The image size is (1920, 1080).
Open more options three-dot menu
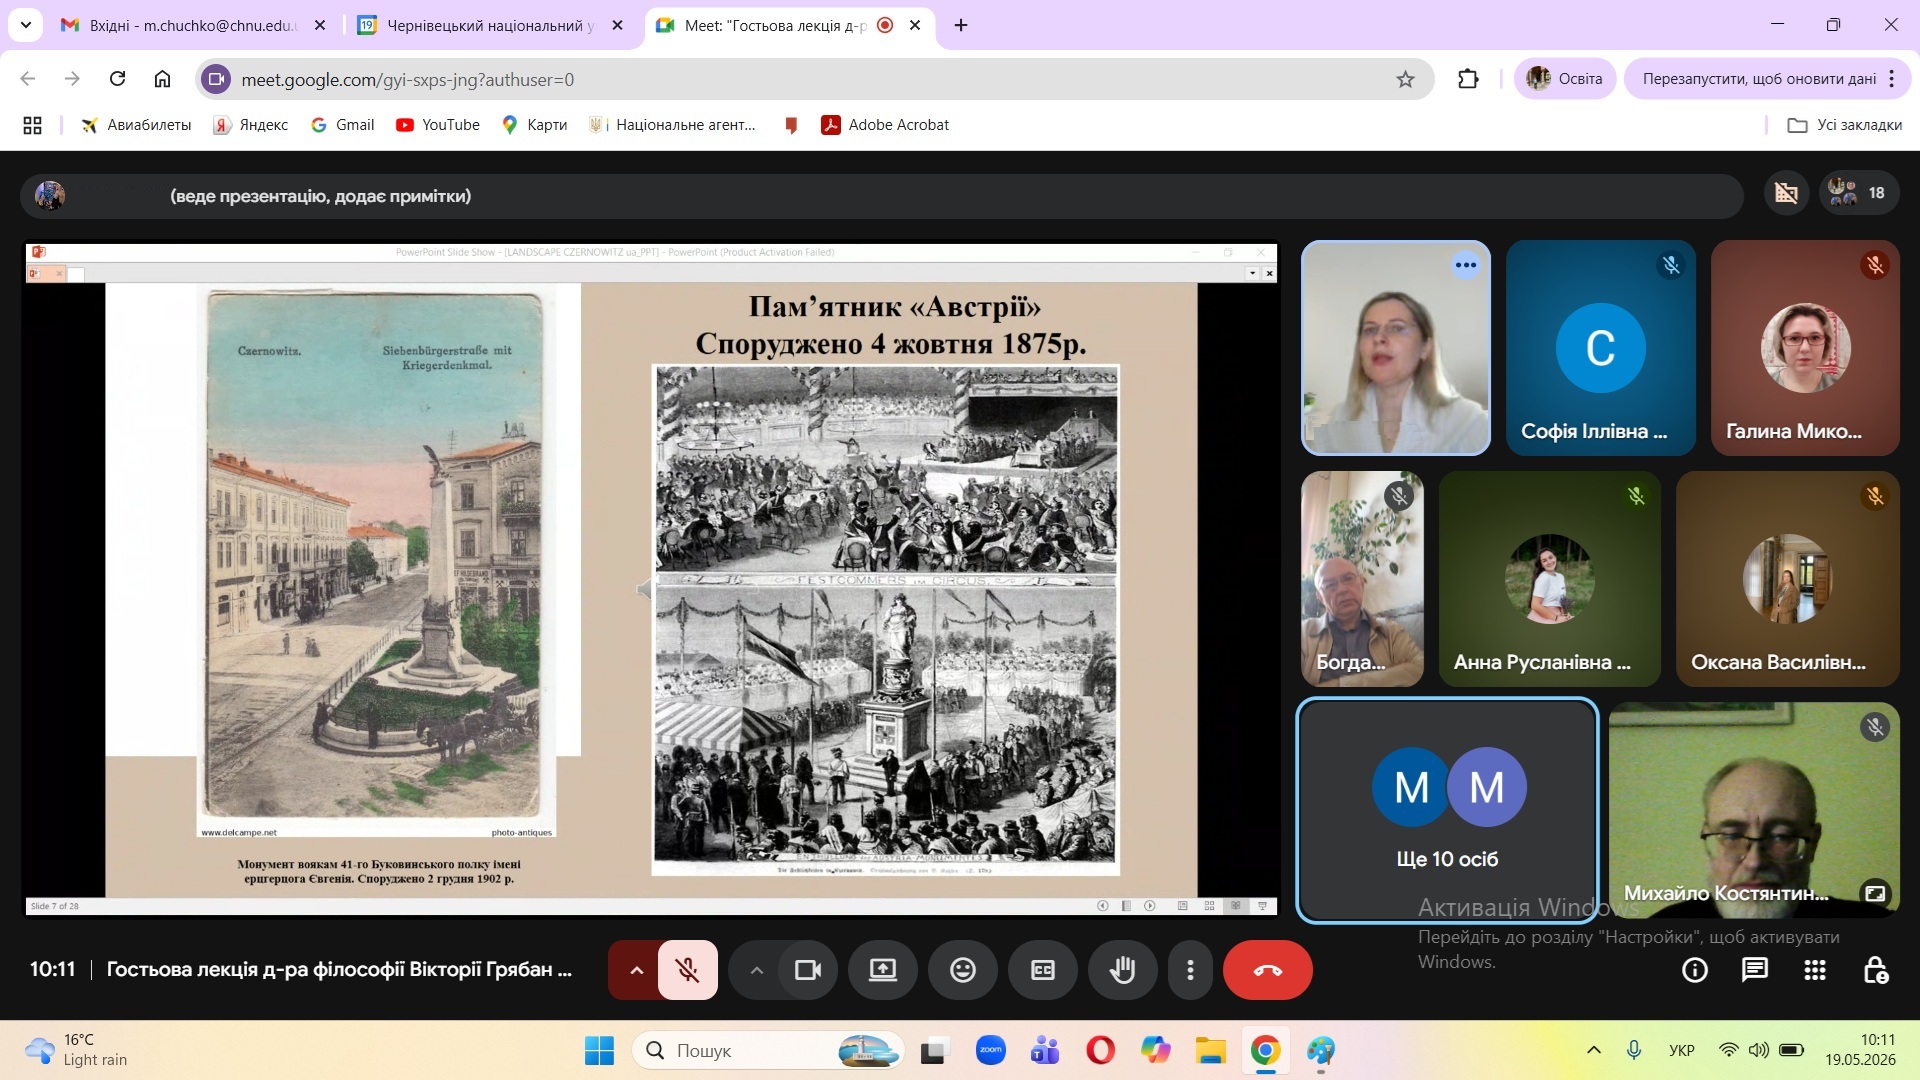1190,970
